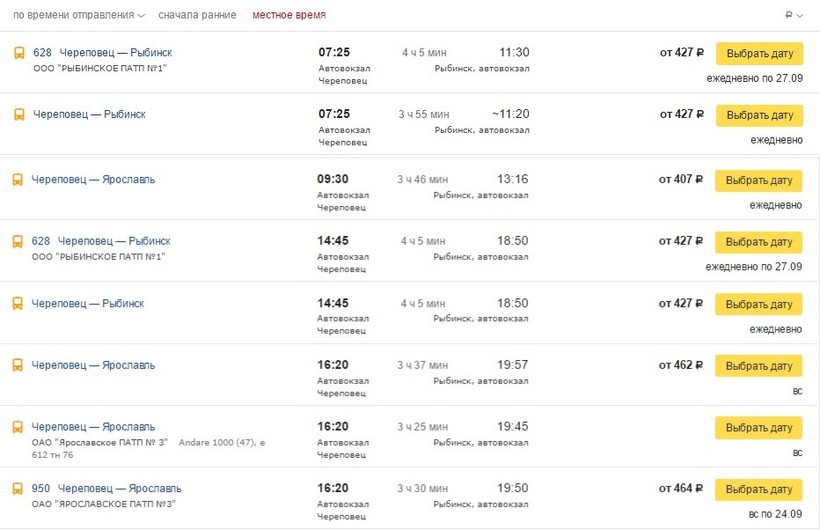Image resolution: width=820 pixels, height=530 pixels.
Task: Click the bus icon for 07:25 trip arriving ~11:20
Action: point(19,115)
